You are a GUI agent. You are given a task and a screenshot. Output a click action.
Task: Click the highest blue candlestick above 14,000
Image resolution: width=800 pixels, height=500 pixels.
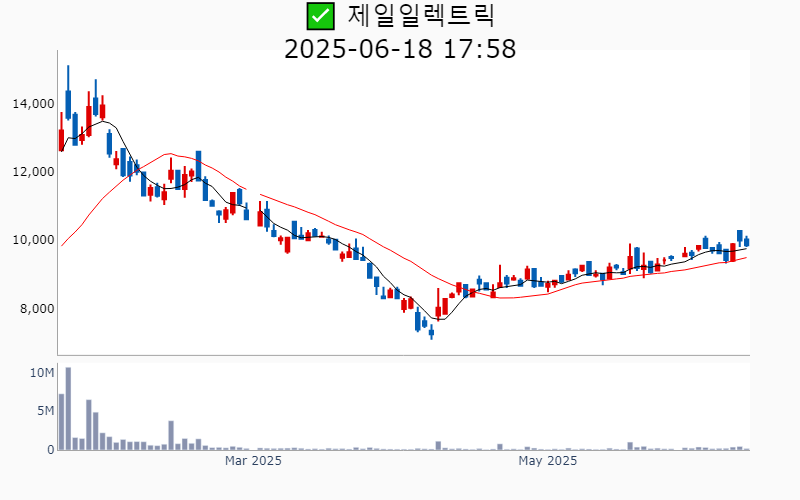68,93
